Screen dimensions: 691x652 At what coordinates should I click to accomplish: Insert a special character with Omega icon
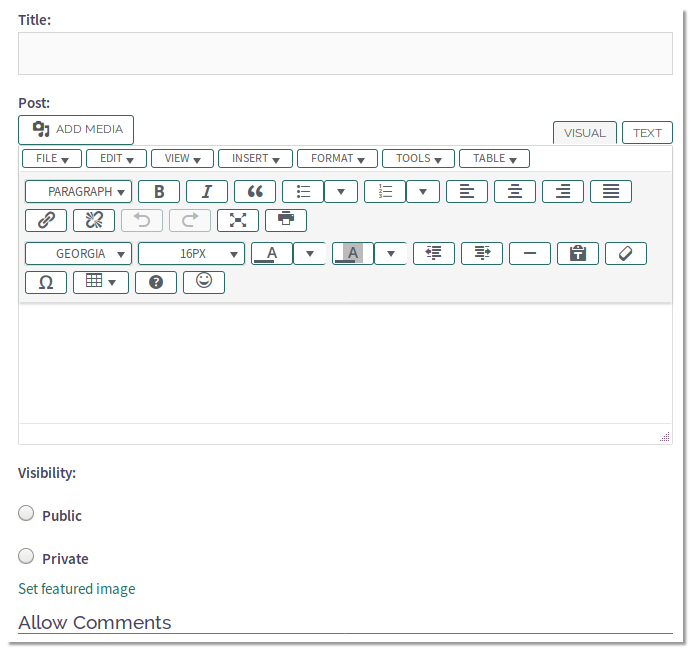click(46, 282)
